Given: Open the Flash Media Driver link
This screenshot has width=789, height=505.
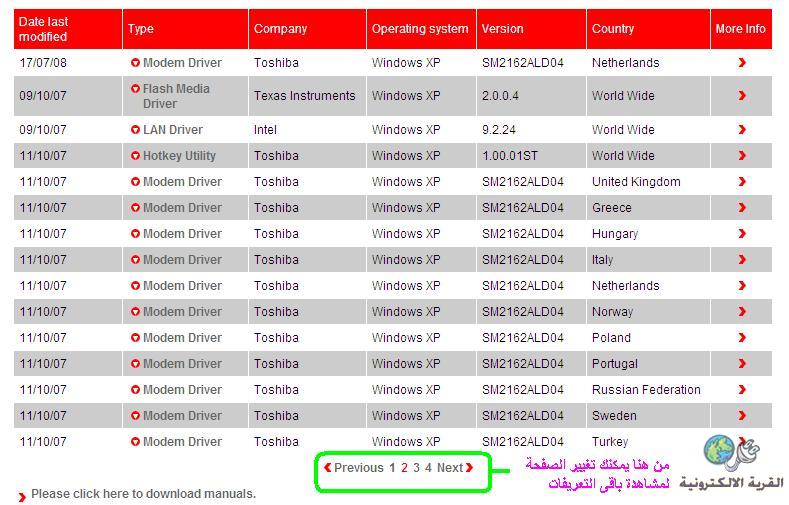Looking at the screenshot, I should tap(176, 96).
